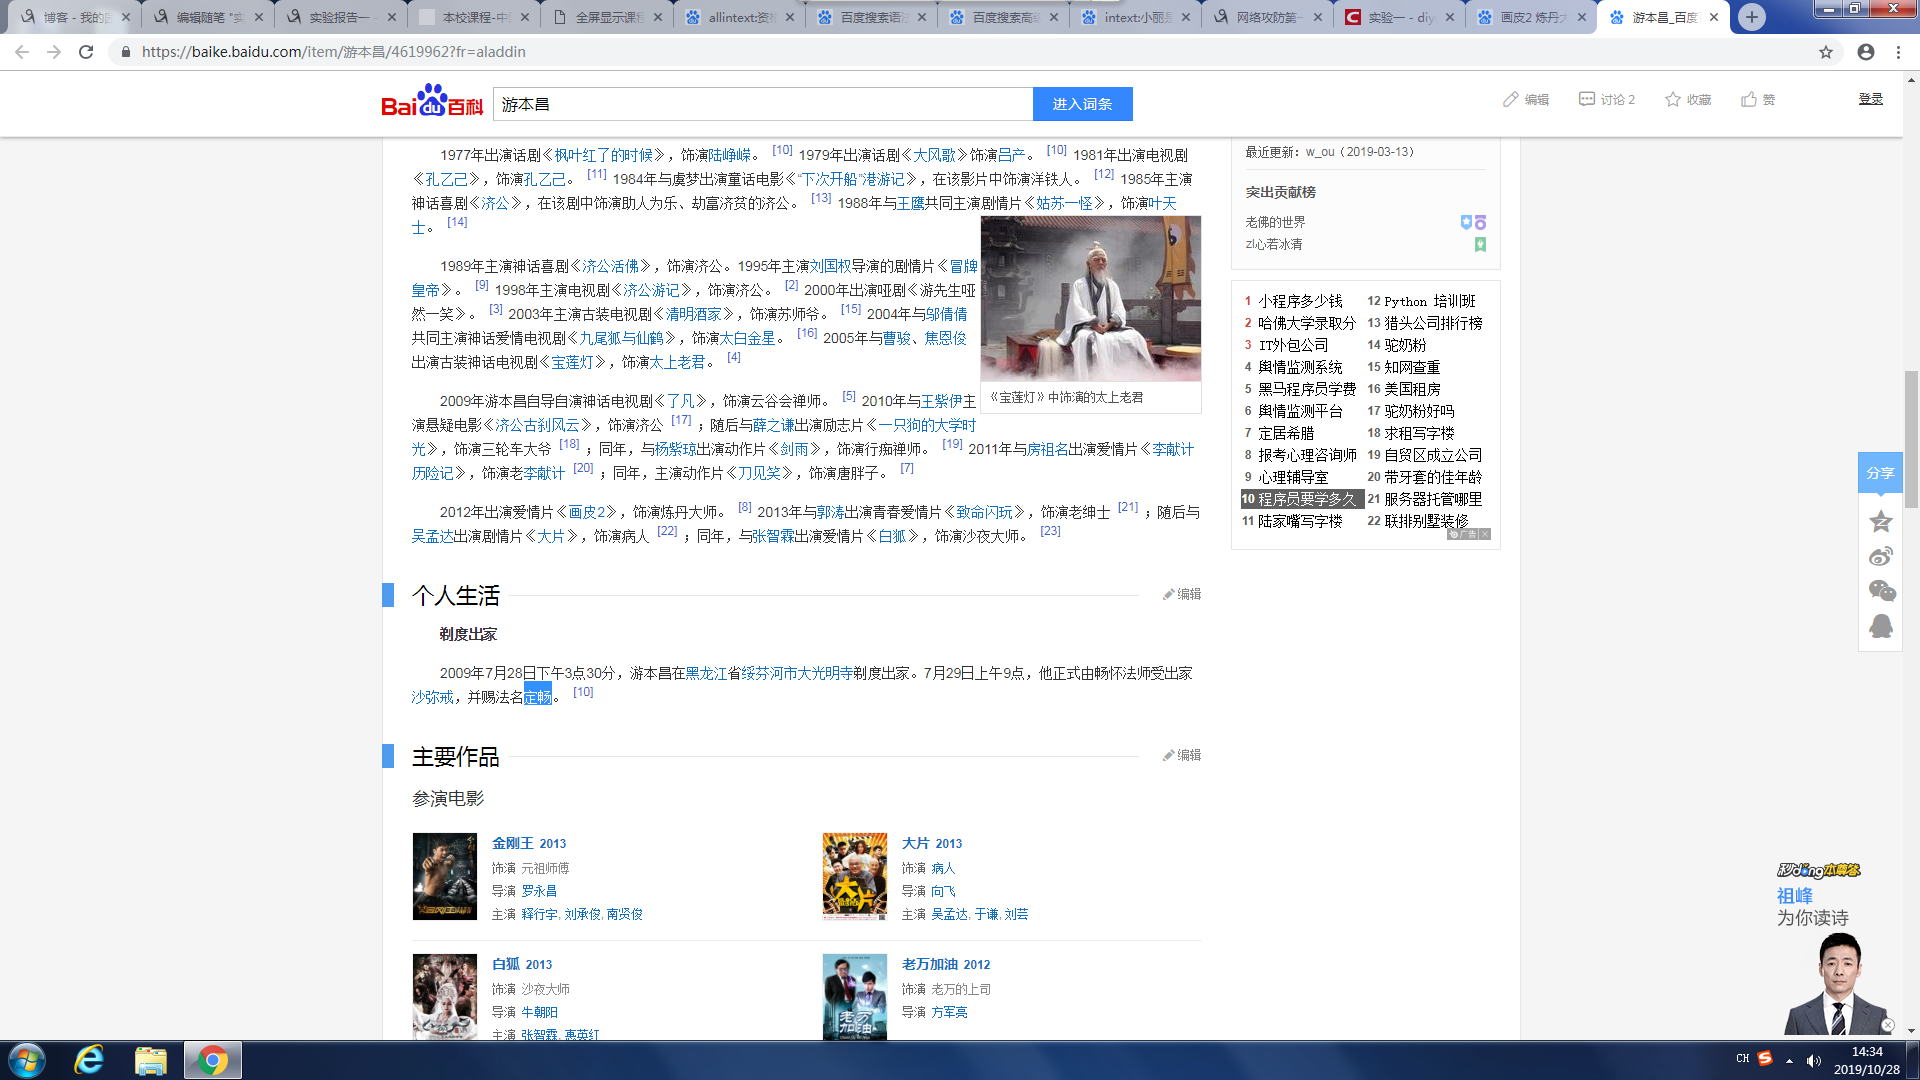Screen dimensions: 1920x1080
Task: Reload the page in Chrome
Action: click(x=86, y=52)
